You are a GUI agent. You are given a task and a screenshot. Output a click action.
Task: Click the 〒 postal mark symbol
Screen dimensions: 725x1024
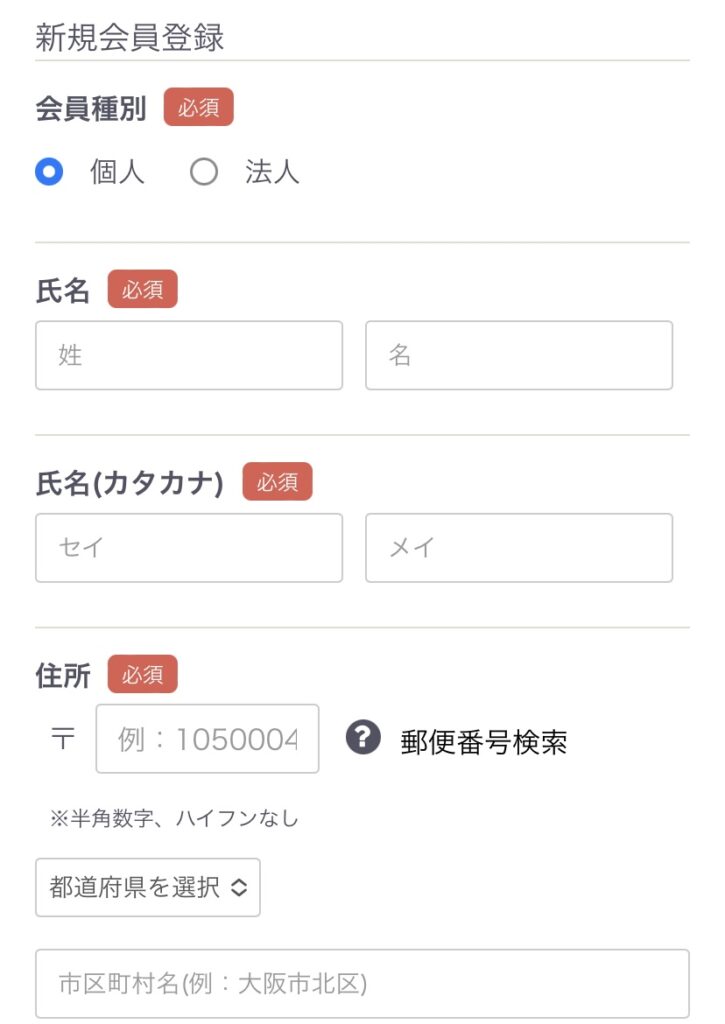pyautogui.click(x=63, y=739)
